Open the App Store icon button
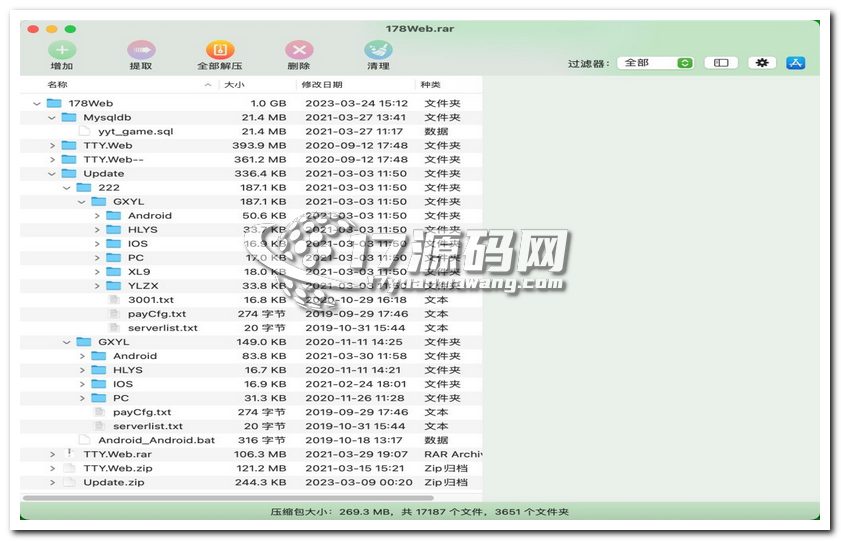Image resolution: width=841 pixels, height=541 pixels. coord(796,63)
